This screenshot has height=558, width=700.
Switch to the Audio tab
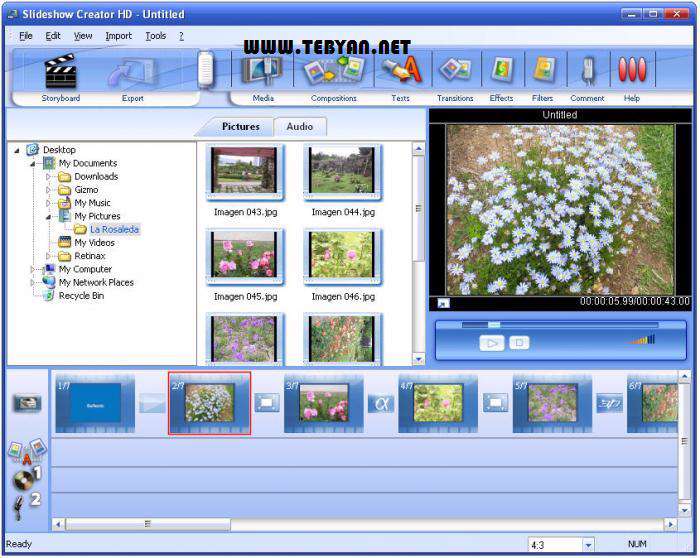click(300, 126)
